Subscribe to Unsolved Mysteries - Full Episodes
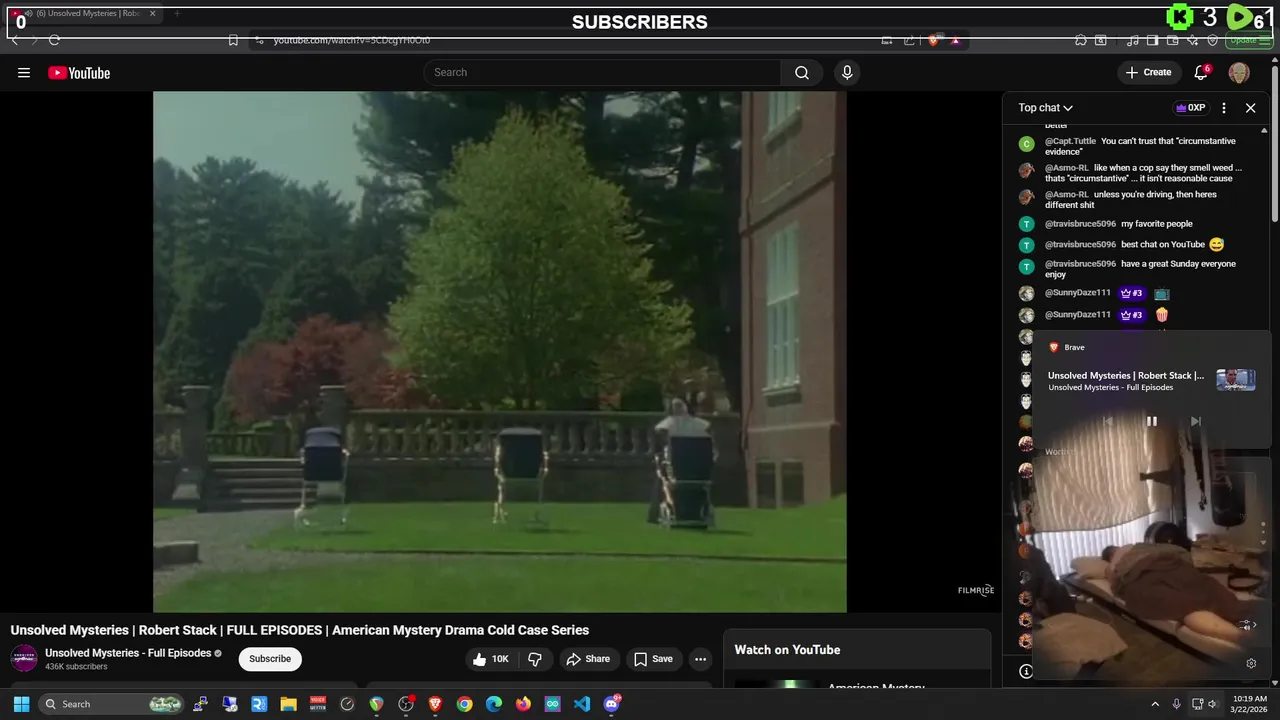The width and height of the screenshot is (1280, 720). point(270,659)
